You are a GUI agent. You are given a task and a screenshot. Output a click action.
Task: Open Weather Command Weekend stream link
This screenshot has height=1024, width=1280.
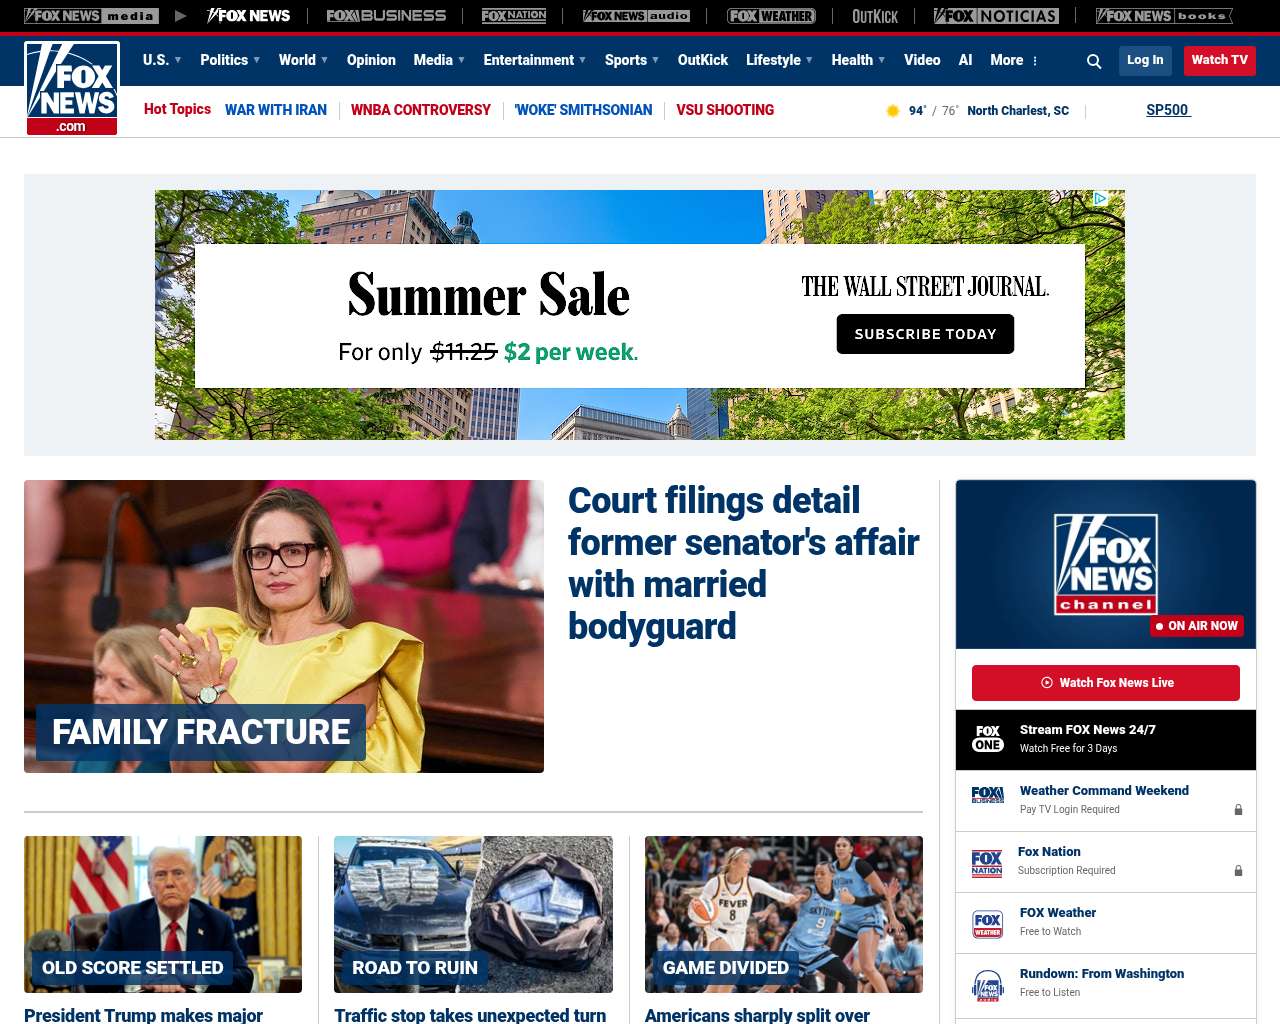tap(1104, 791)
